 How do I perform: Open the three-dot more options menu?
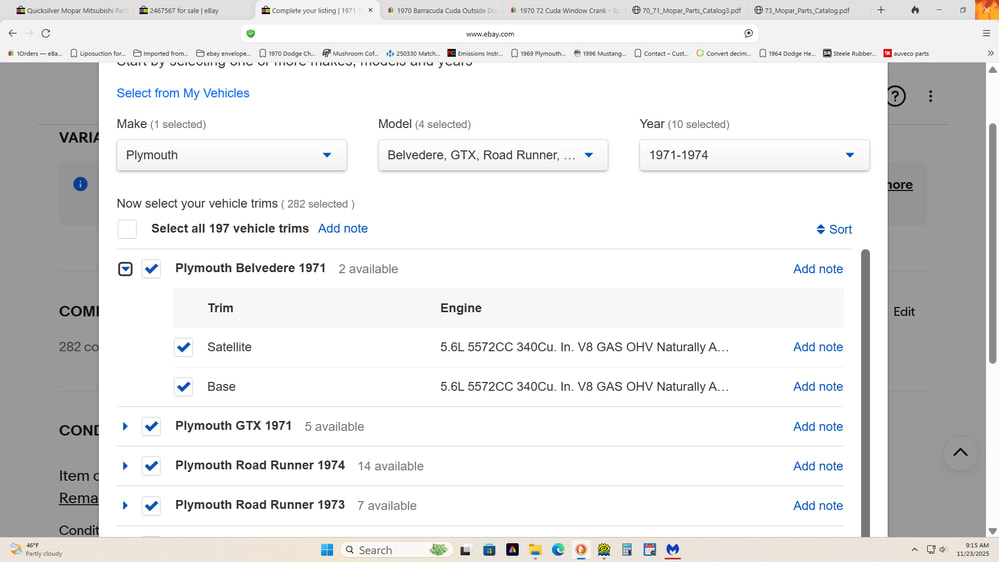(x=930, y=96)
